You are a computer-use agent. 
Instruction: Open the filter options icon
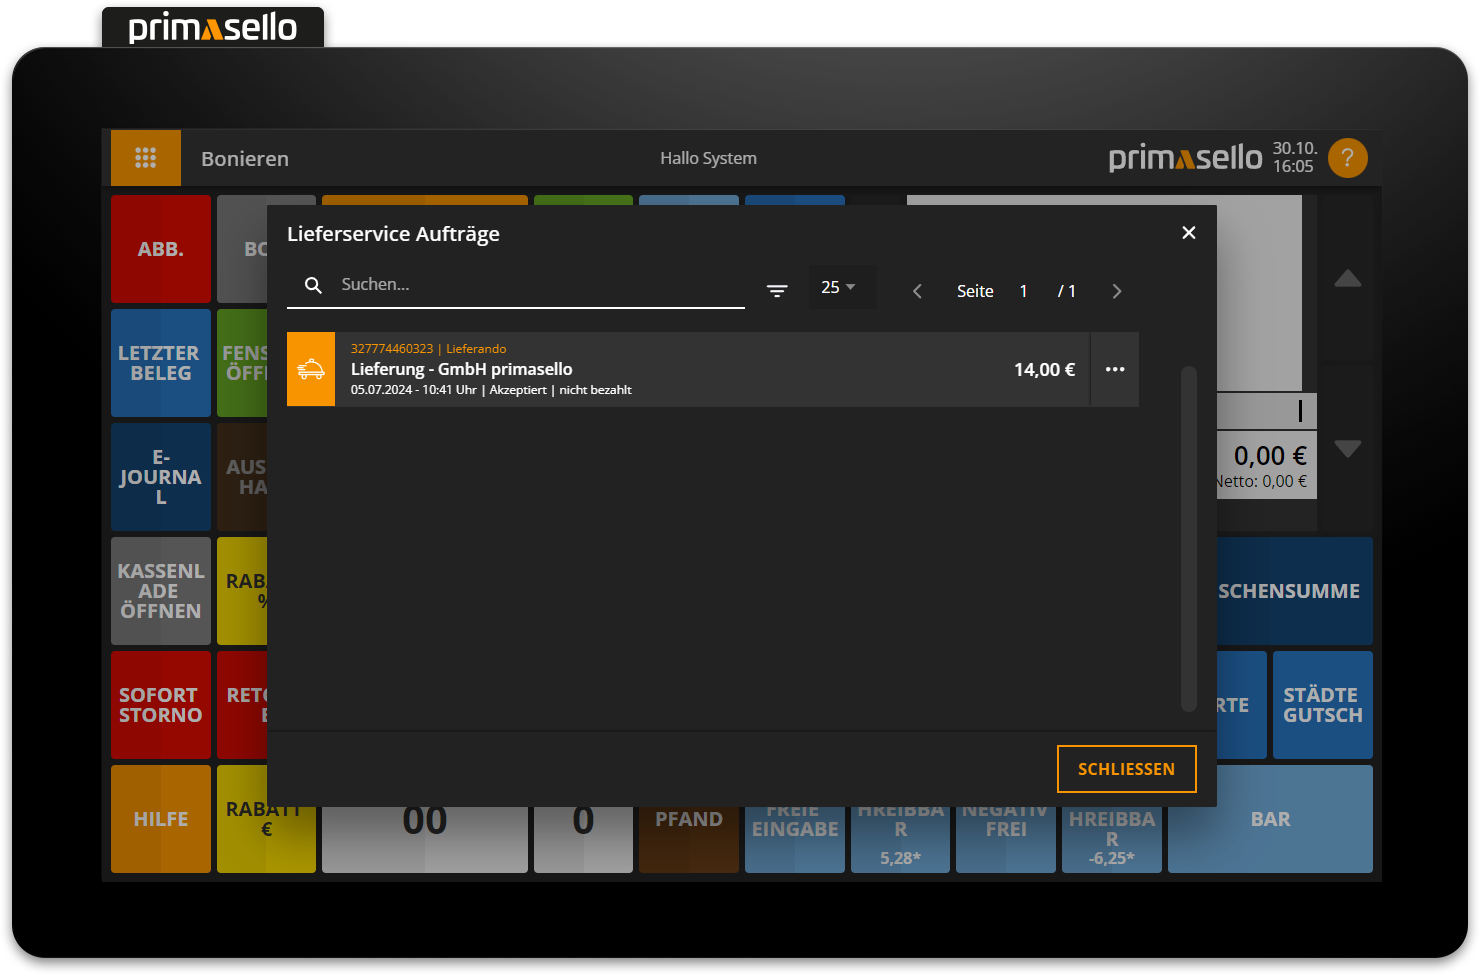coord(777,291)
